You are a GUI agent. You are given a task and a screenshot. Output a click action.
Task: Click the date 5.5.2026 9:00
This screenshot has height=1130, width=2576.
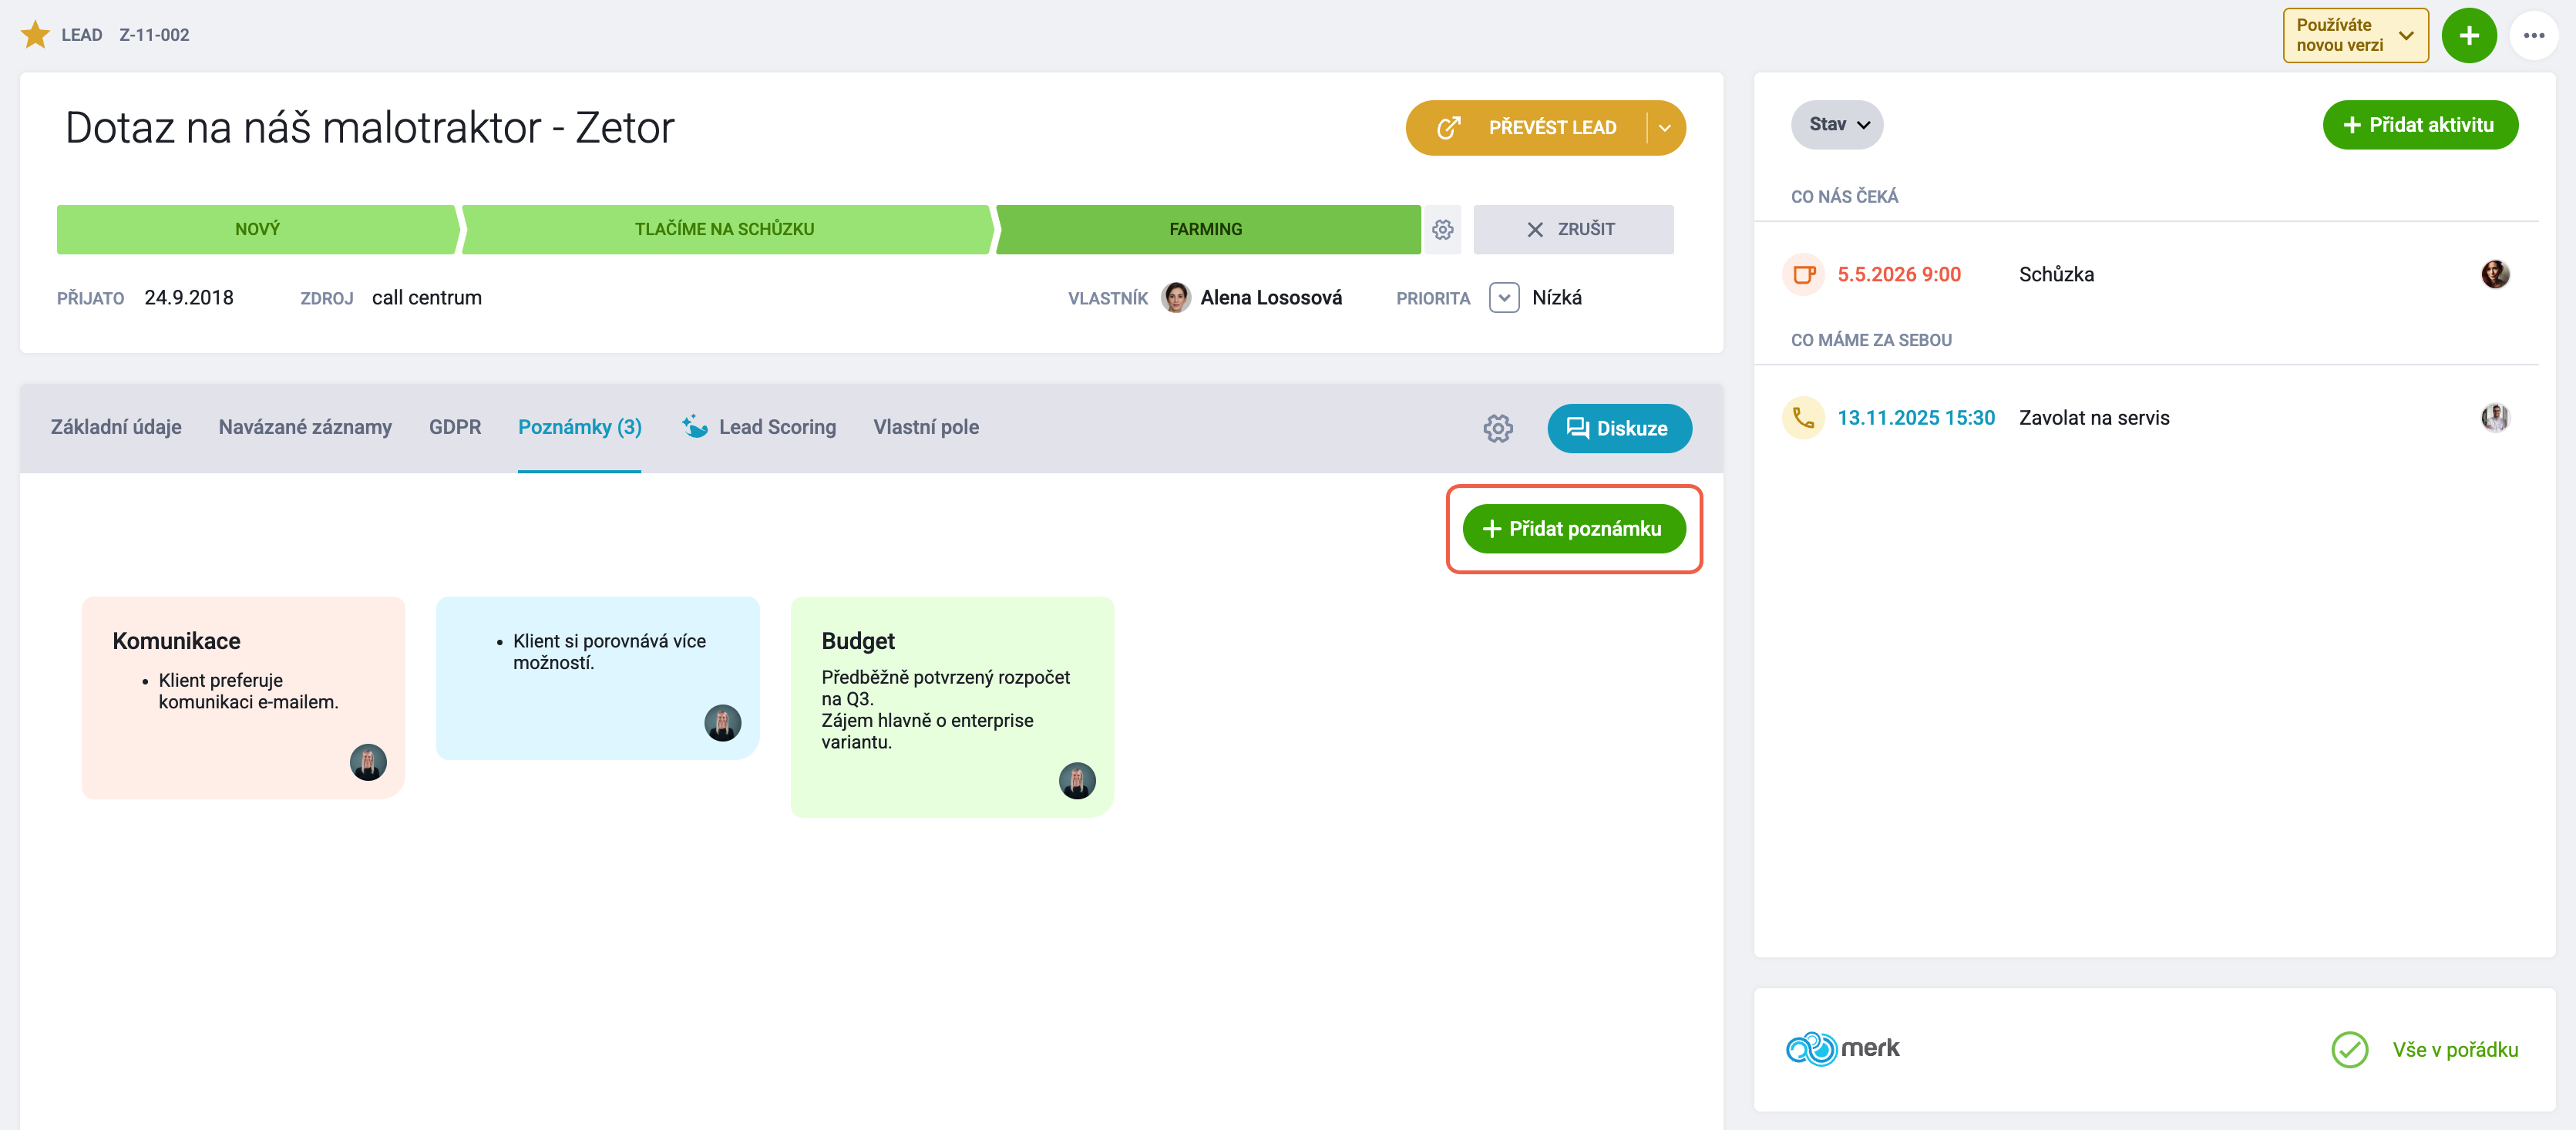tap(1898, 274)
